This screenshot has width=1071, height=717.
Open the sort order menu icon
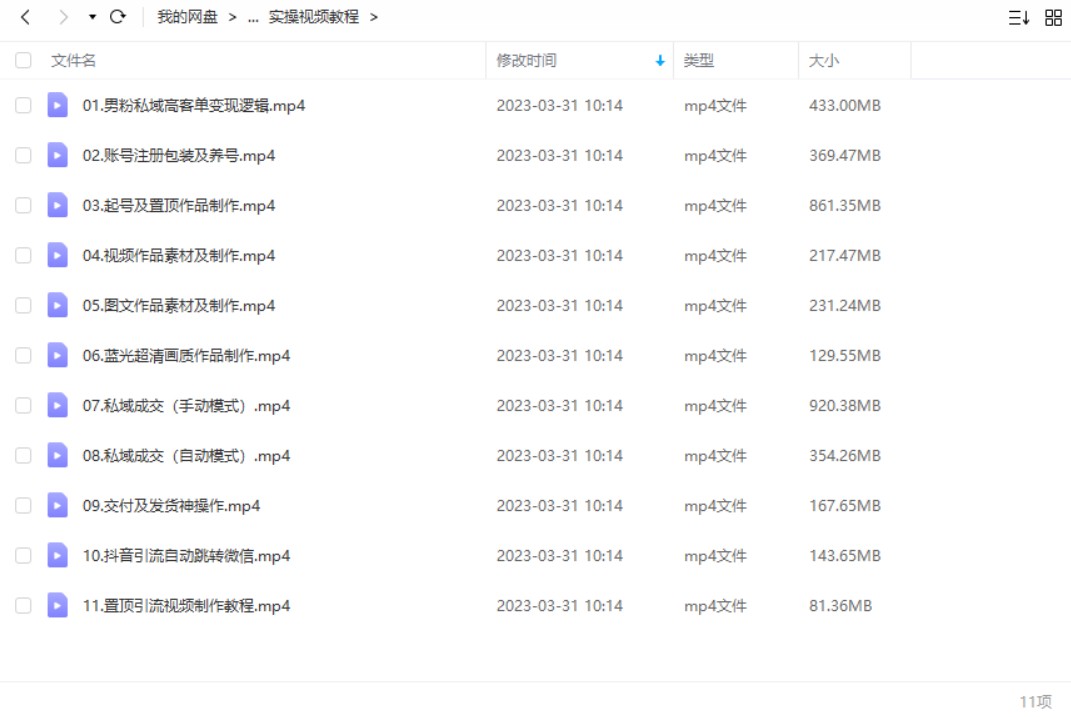1018,18
